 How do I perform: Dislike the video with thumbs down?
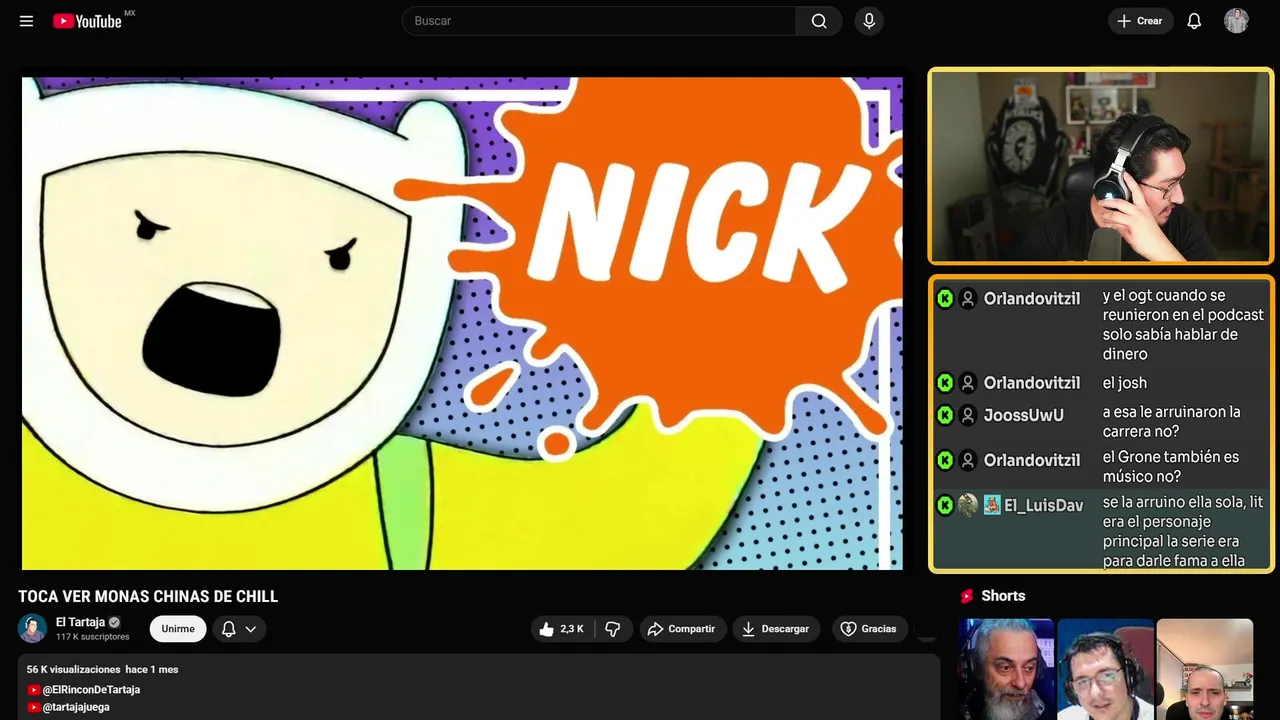pos(613,629)
